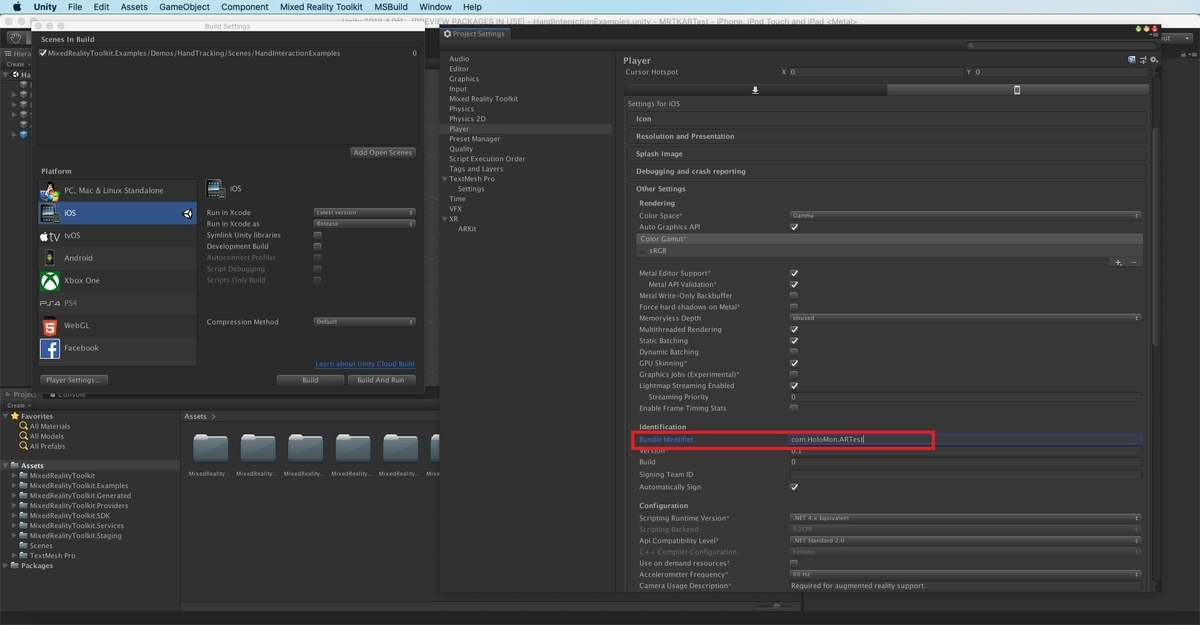Remove Color Gamut entry with minus
The image size is (1200, 625).
(1133, 262)
